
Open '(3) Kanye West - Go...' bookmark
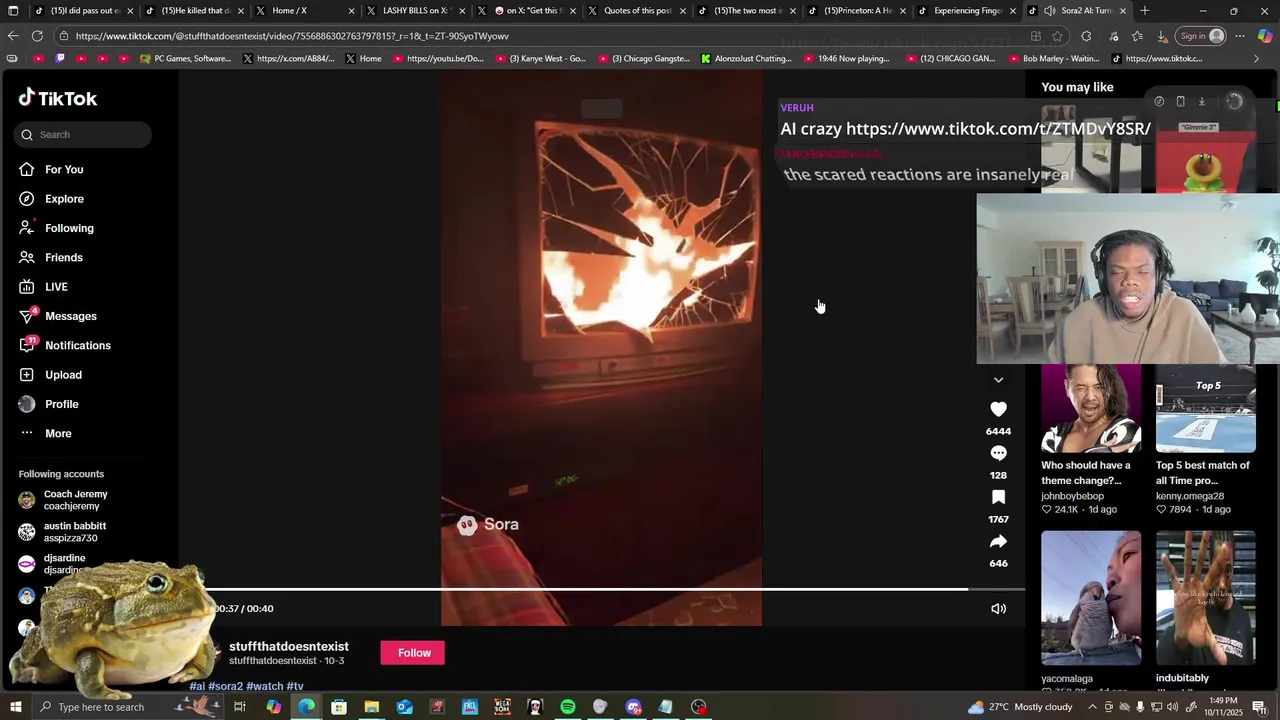[x=541, y=59]
